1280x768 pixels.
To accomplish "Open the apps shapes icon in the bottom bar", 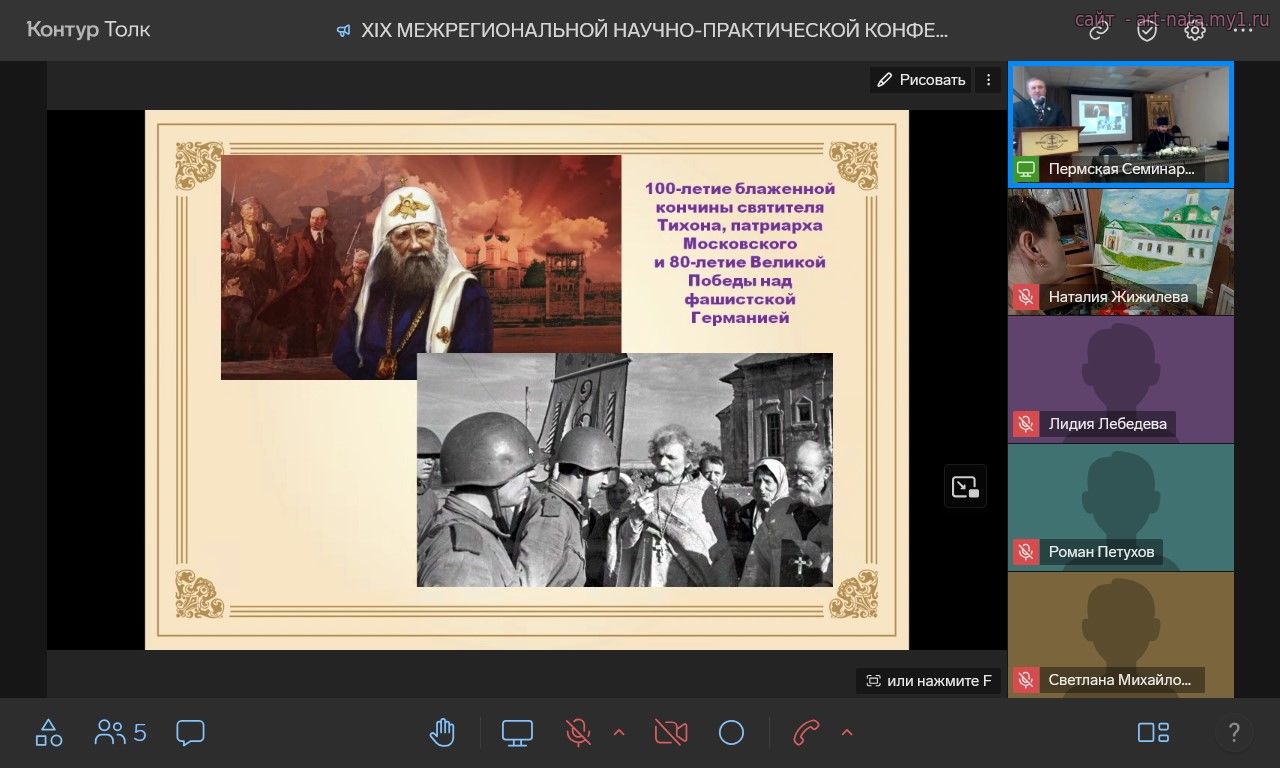I will (49, 733).
